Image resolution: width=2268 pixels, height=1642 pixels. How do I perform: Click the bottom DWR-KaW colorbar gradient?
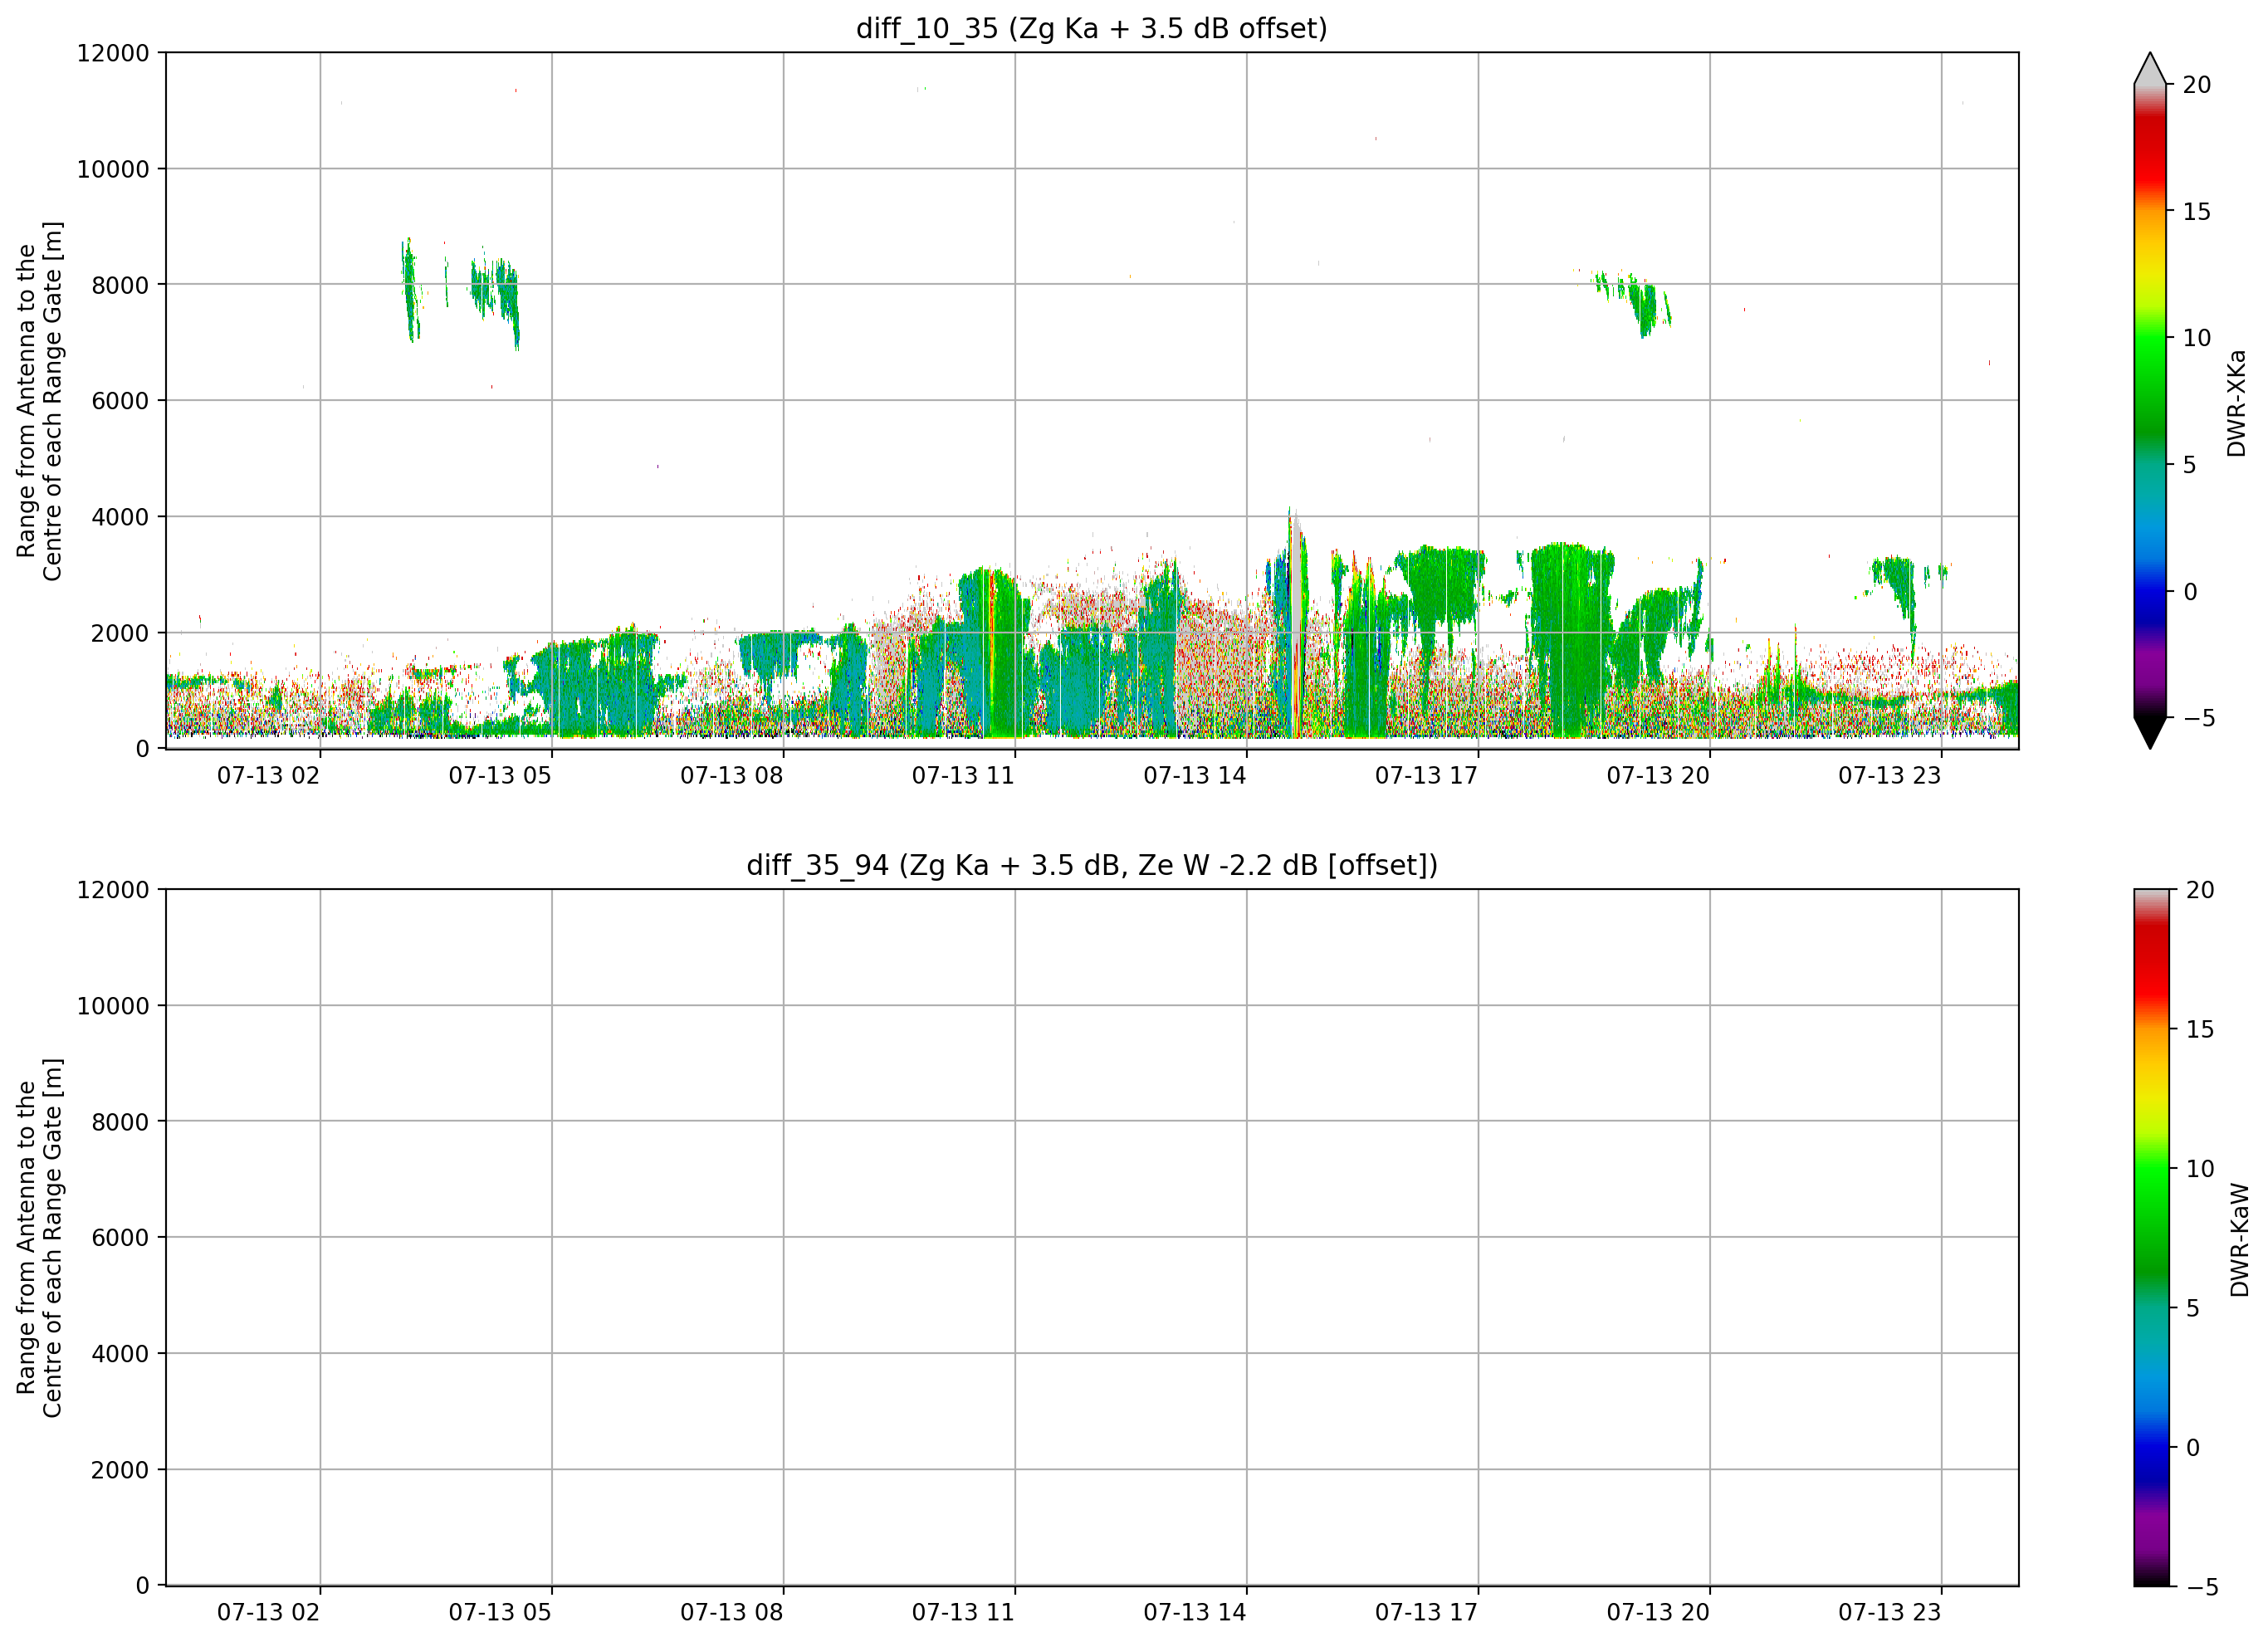tap(2152, 1237)
